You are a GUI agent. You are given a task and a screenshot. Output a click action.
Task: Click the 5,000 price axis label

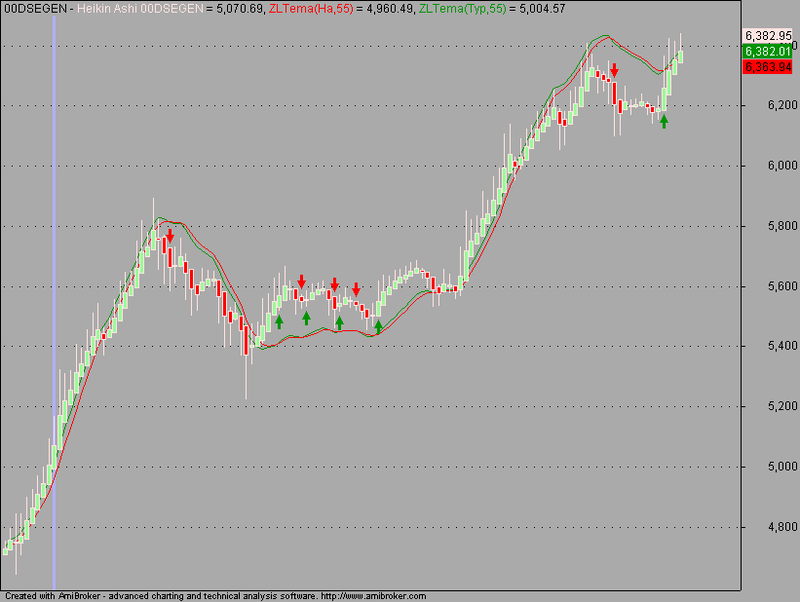pyautogui.click(x=782, y=467)
